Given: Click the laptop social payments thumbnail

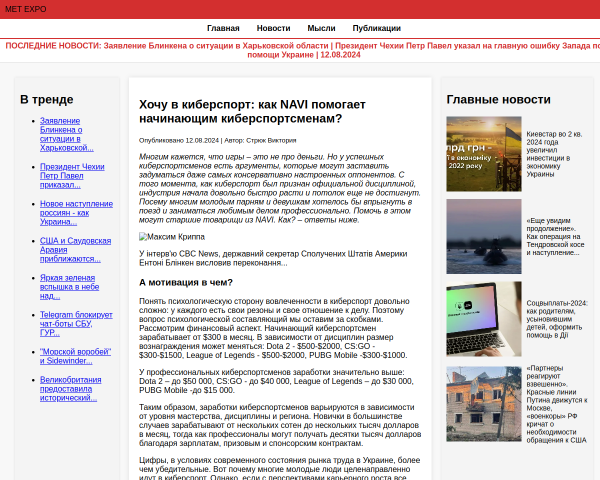Looking at the screenshot, I should pyautogui.click(x=484, y=319).
